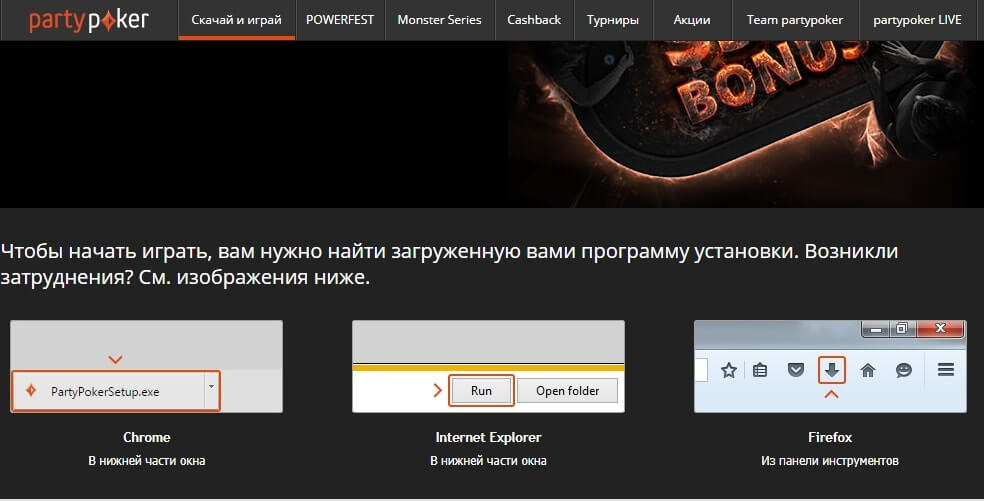Click the Firefox window minimize button
This screenshot has width=984, height=501.
click(876, 329)
